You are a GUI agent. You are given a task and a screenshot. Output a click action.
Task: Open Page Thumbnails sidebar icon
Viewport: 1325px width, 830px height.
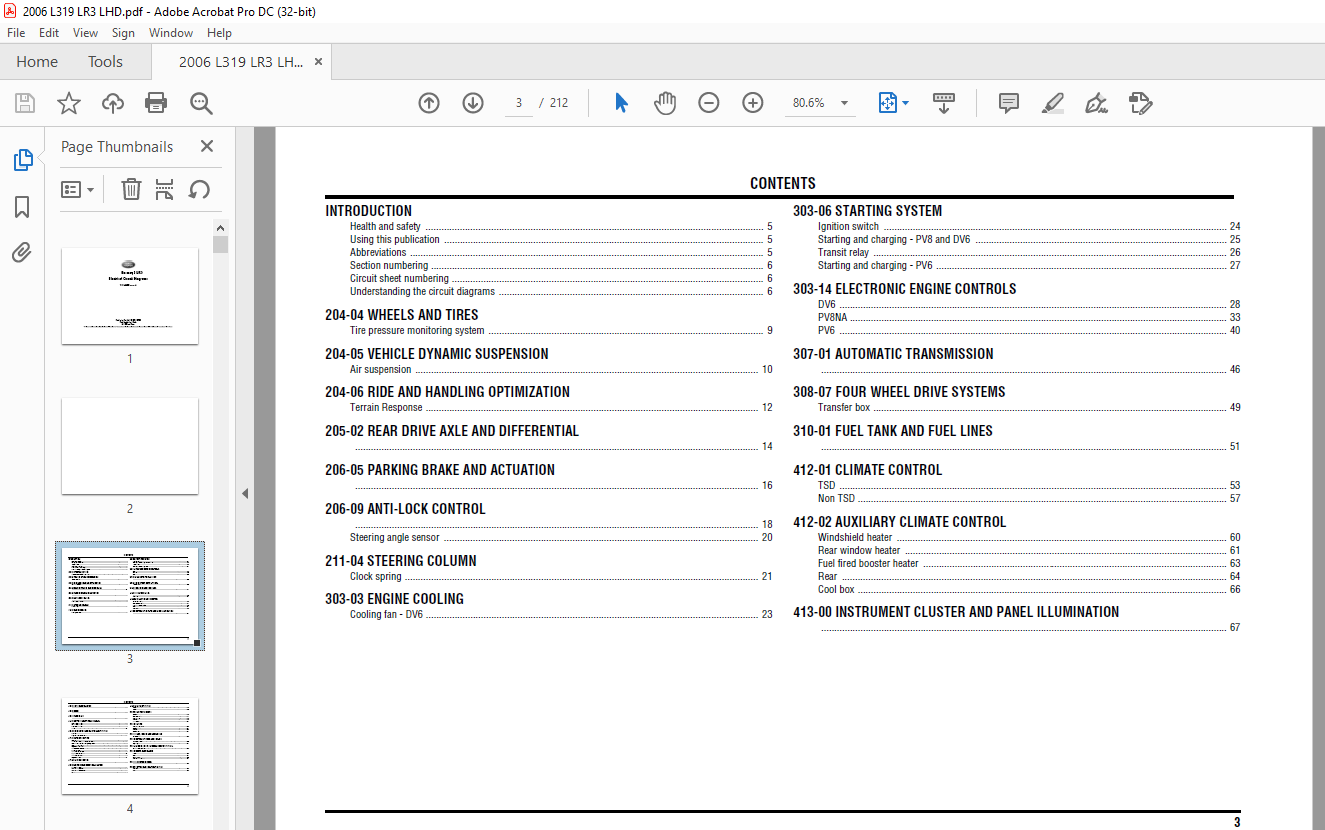22,160
